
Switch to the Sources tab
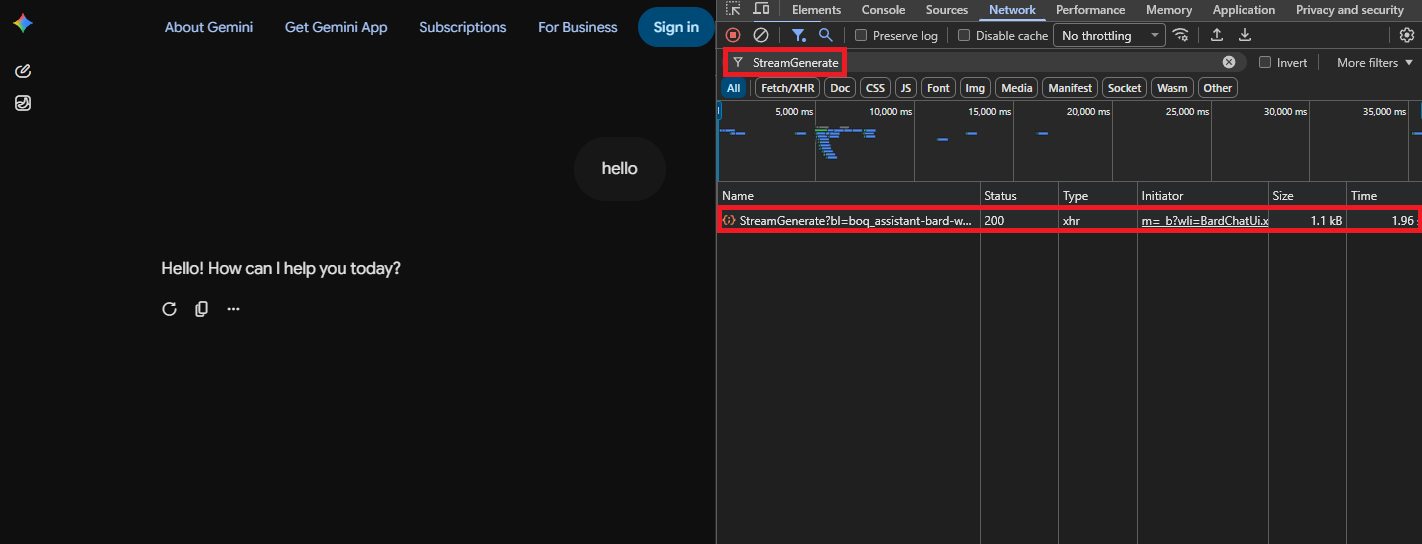click(x=947, y=10)
